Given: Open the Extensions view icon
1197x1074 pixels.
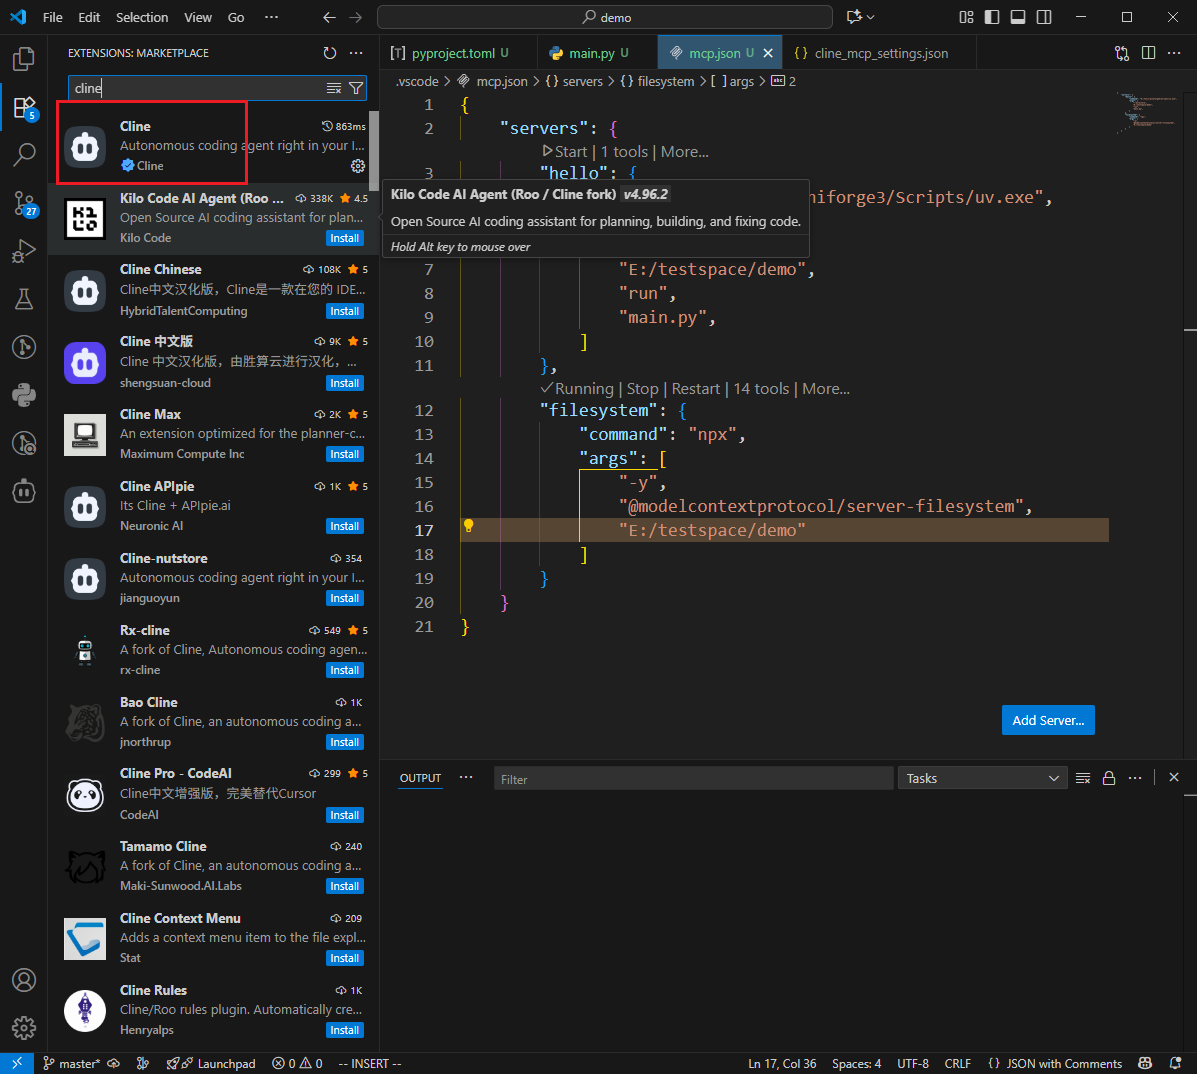Looking at the screenshot, I should click(24, 108).
